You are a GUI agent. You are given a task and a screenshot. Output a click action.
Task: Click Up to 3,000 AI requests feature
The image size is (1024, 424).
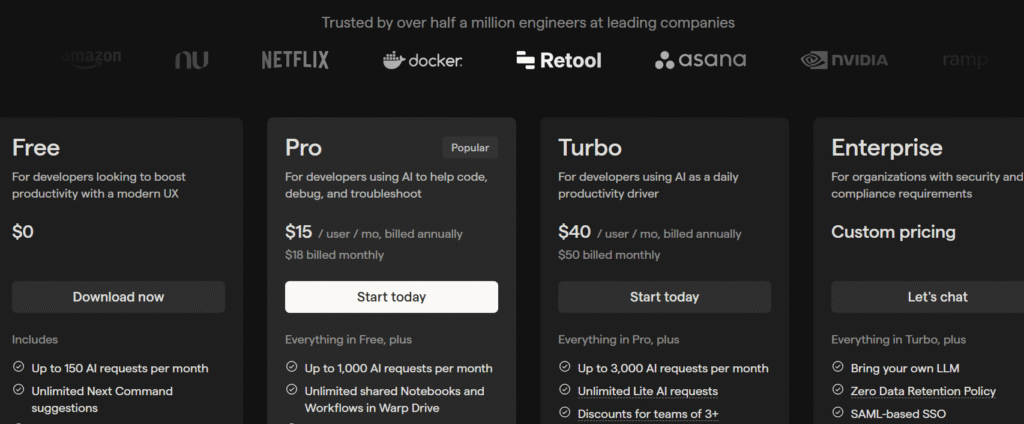point(673,368)
